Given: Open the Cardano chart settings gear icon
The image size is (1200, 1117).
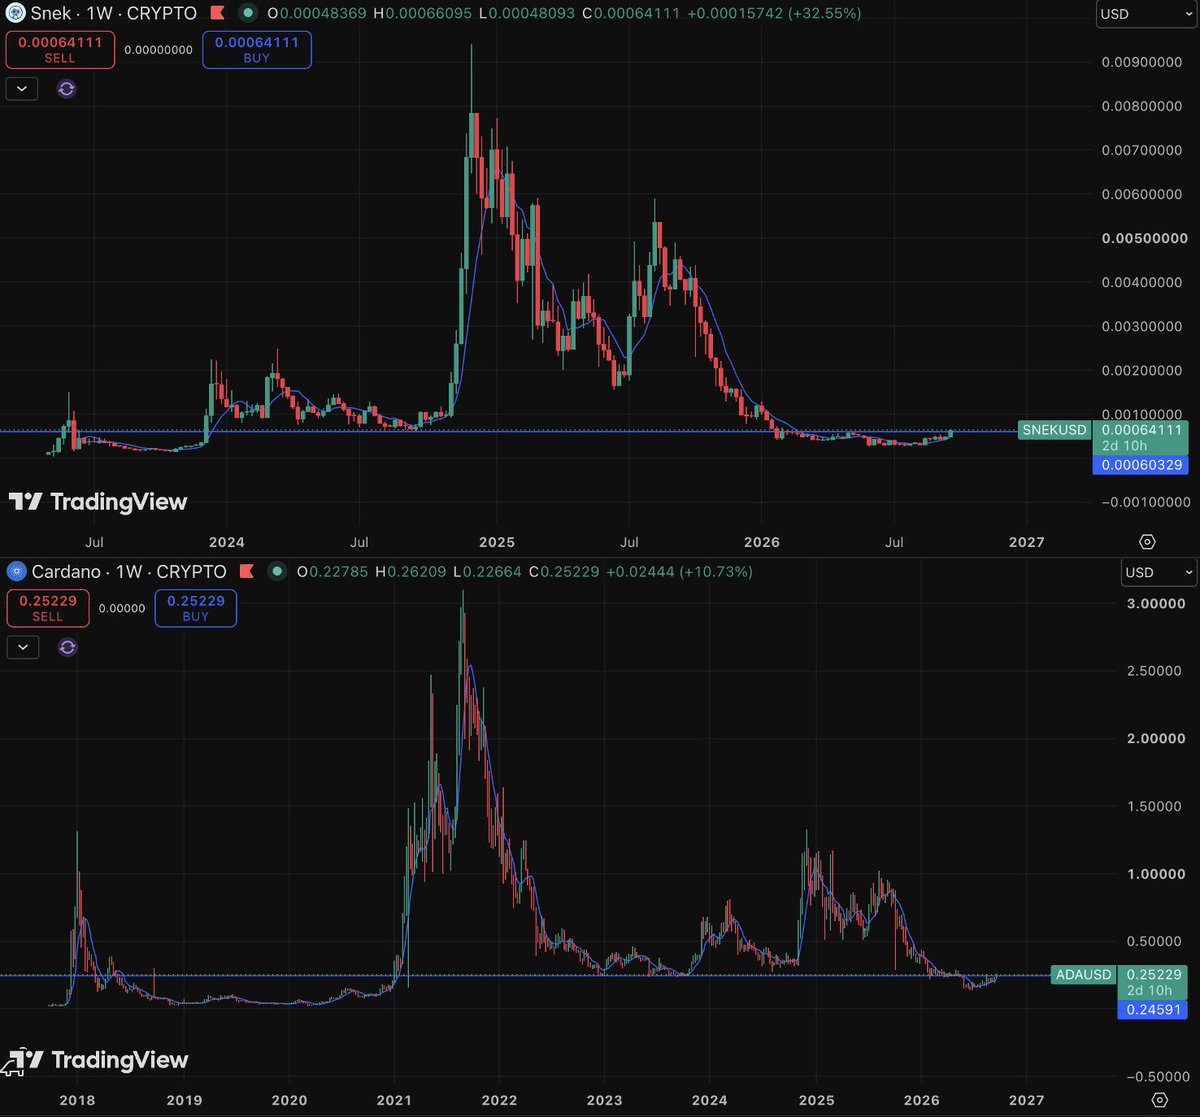Looking at the screenshot, I should [x=1159, y=1100].
